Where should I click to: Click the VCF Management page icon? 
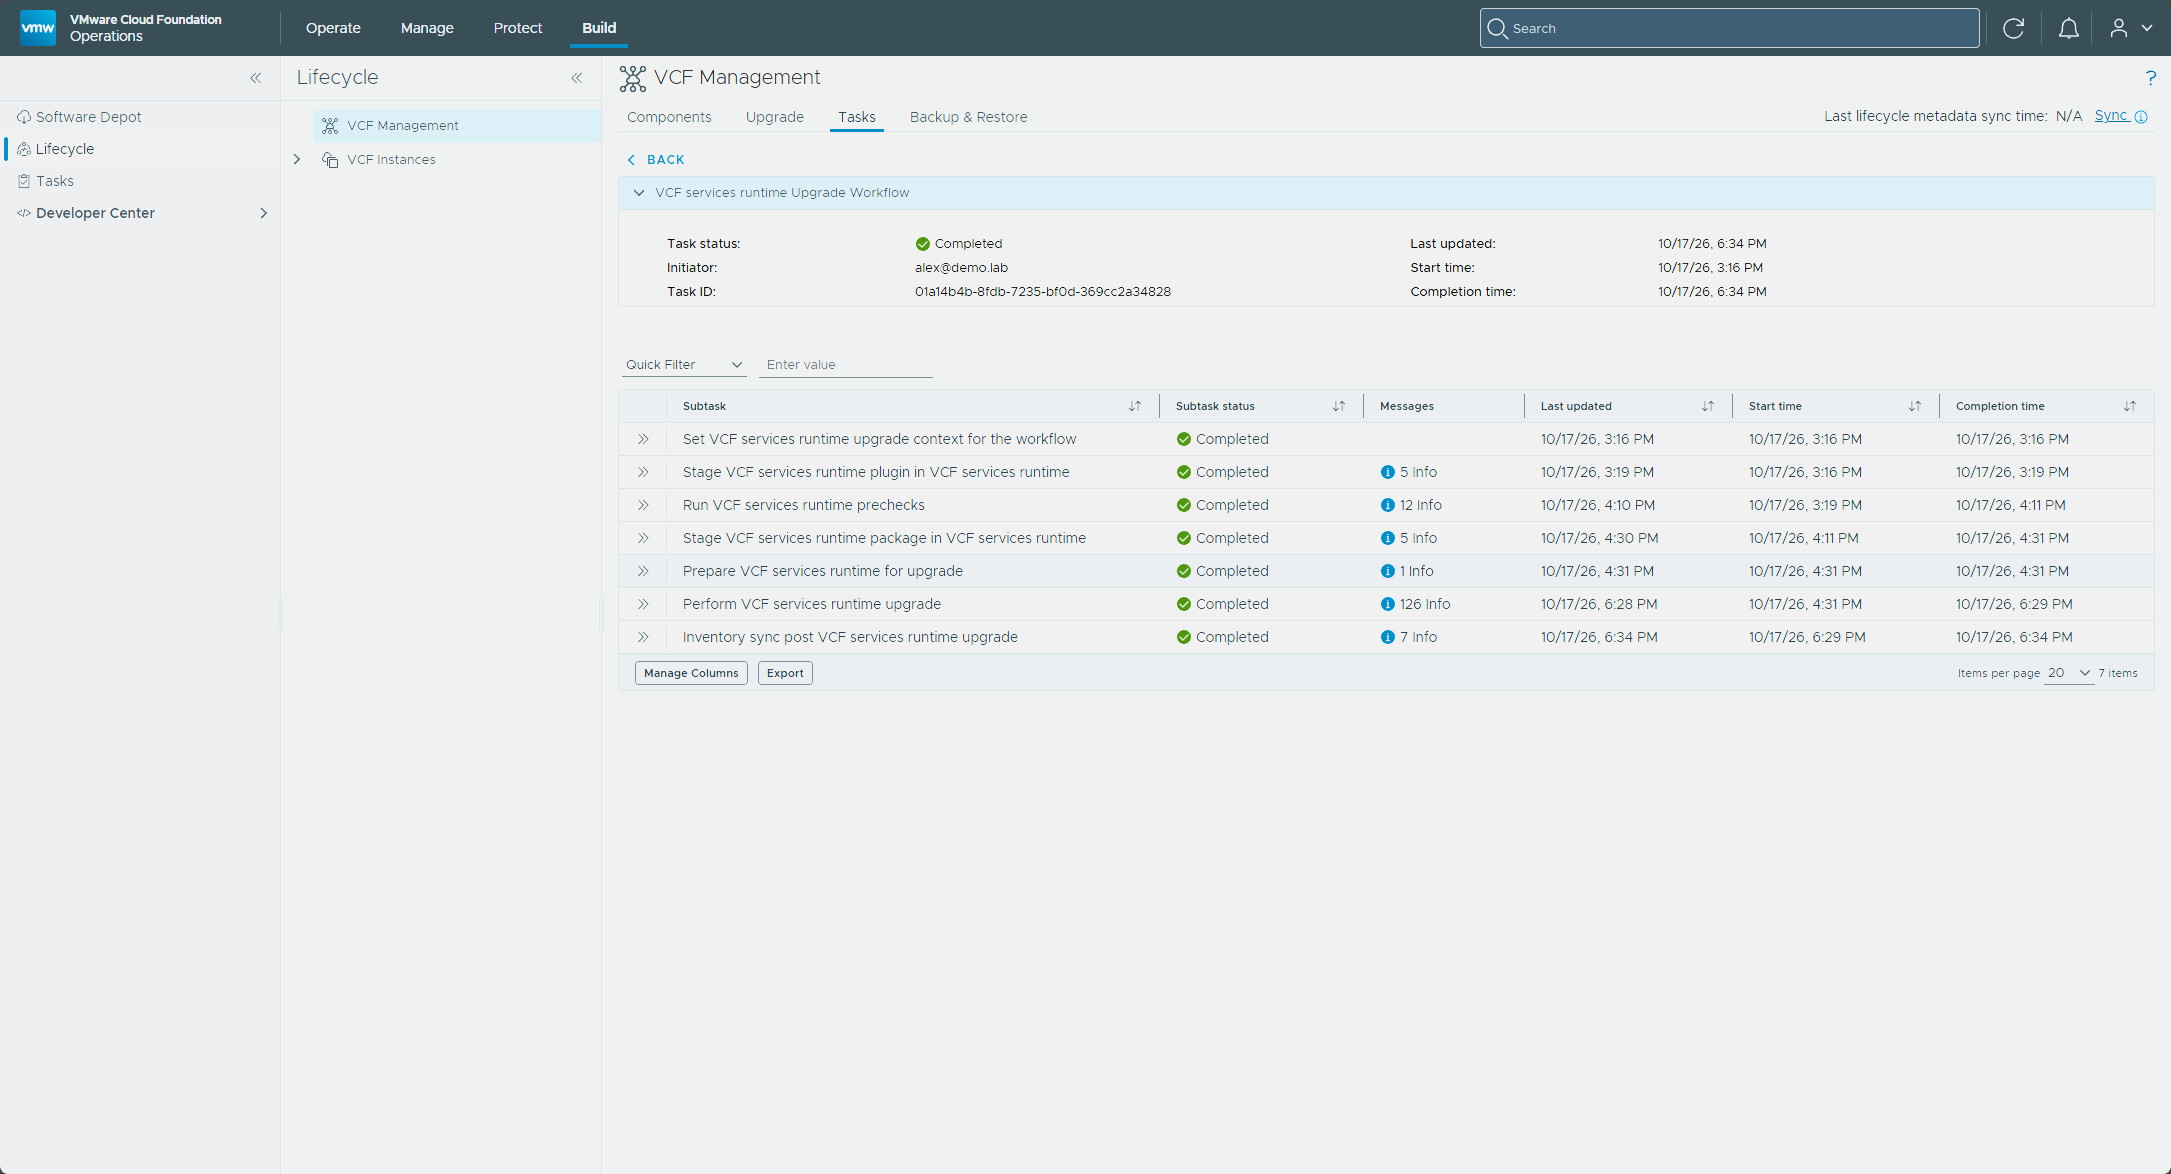[x=633, y=78]
